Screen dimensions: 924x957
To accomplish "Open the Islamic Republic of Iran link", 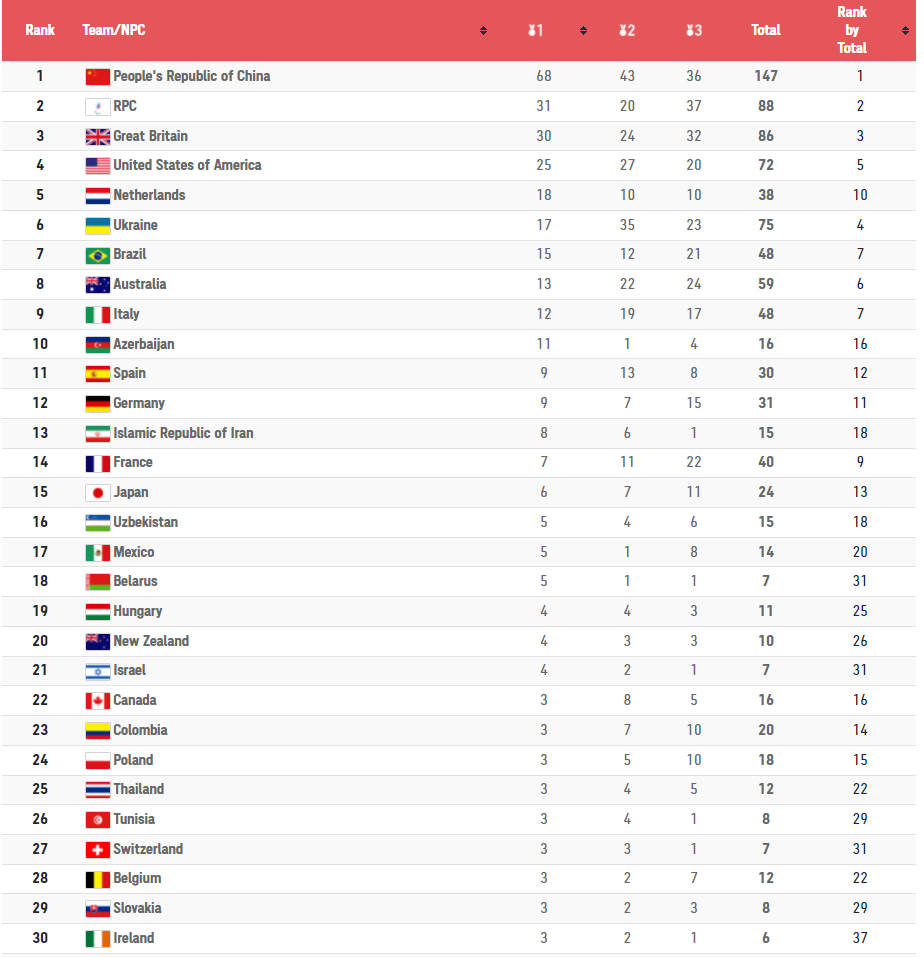I will tap(183, 433).
